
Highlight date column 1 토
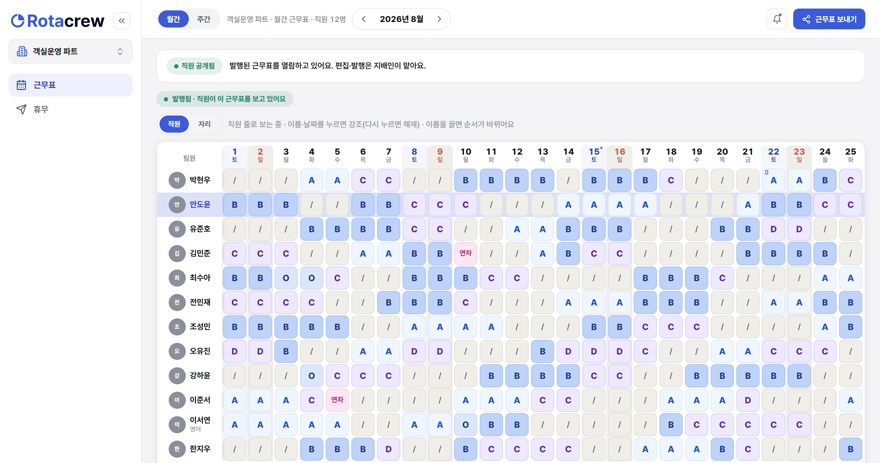point(235,155)
